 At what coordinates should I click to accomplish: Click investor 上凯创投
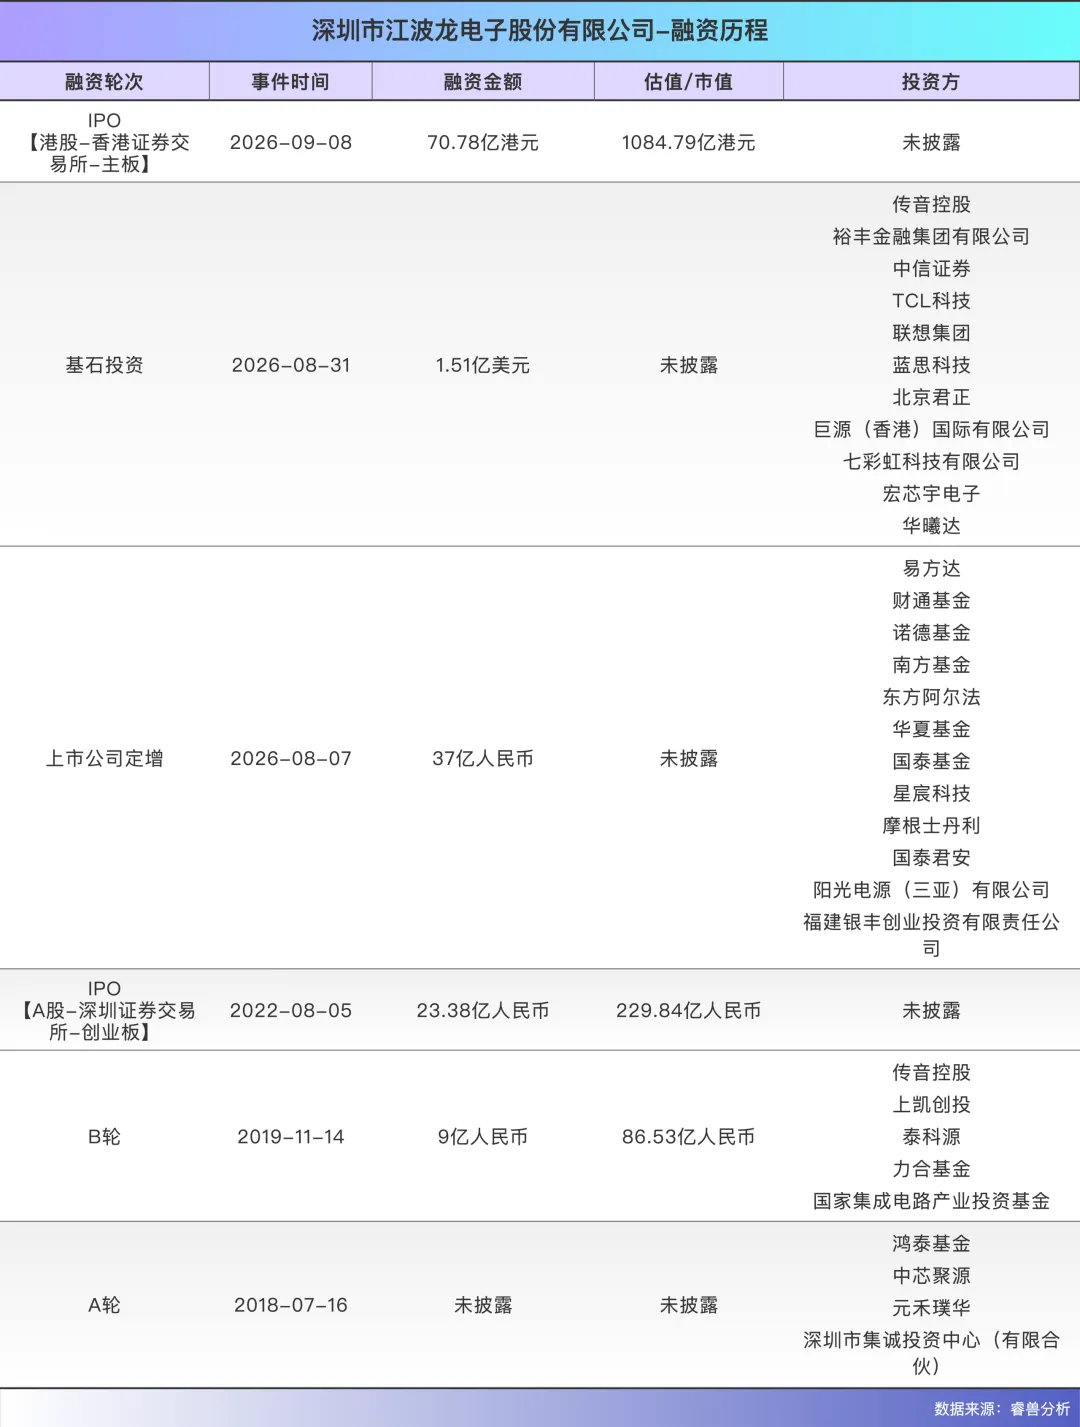point(931,1104)
